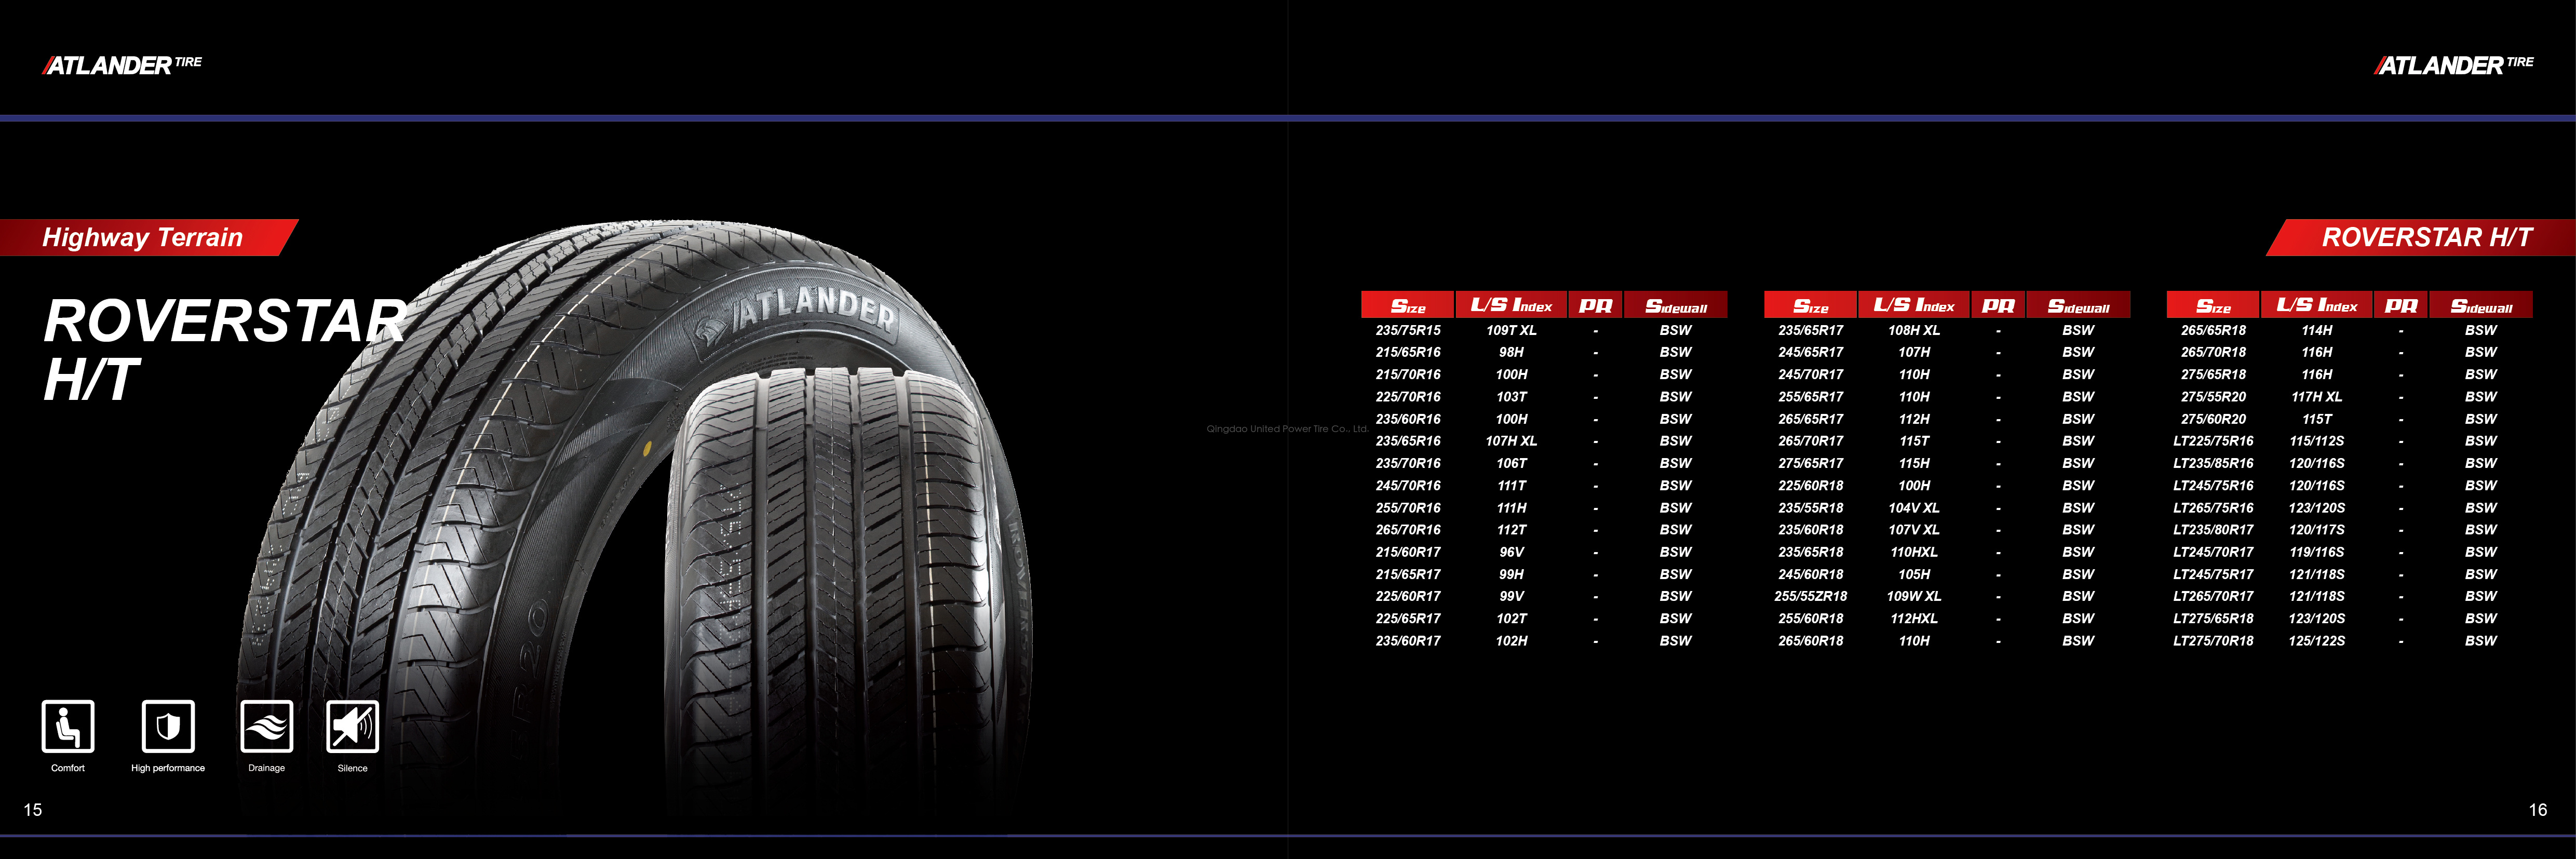Select size LT245/70R17
The width and height of the screenshot is (2576, 859).
pyautogui.click(x=2213, y=552)
